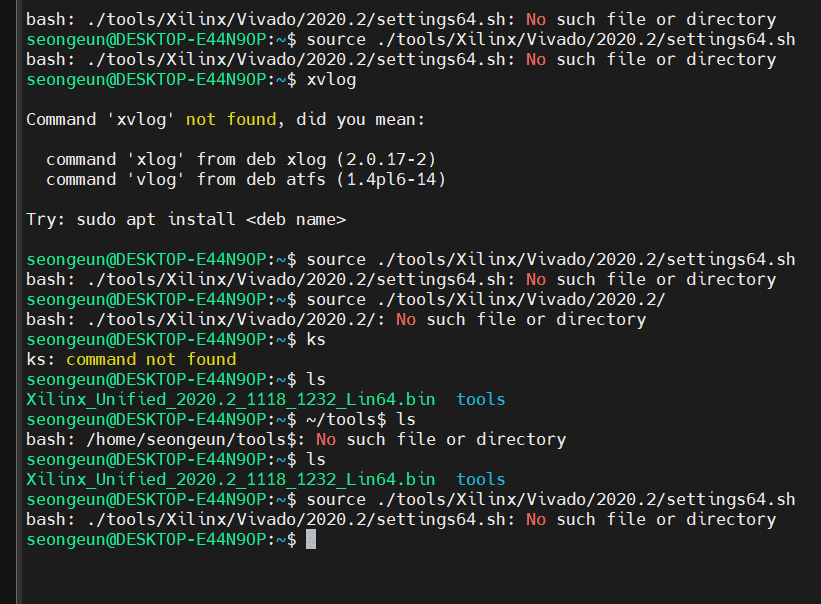Click the 'xlog' from deb xlog suggestion line
The image size is (821, 604).
[x=240, y=160]
